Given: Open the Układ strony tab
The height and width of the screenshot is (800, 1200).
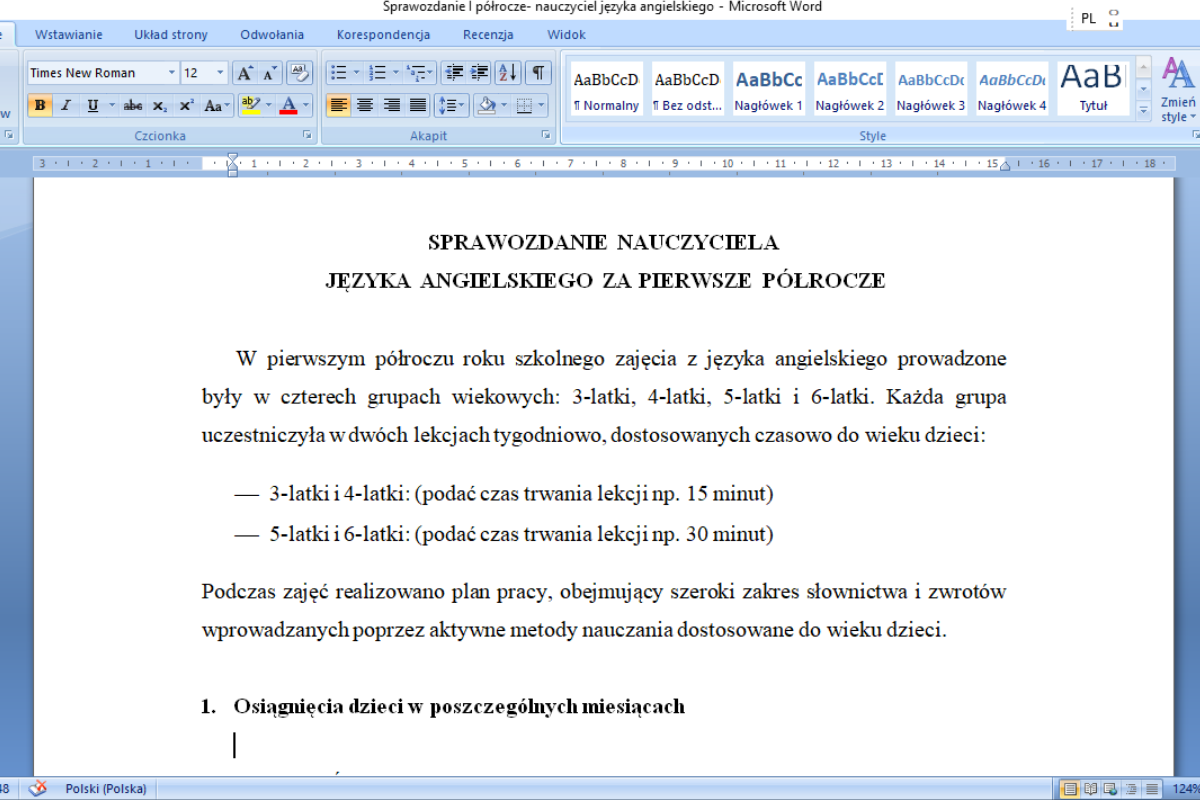Looking at the screenshot, I should pos(171,35).
